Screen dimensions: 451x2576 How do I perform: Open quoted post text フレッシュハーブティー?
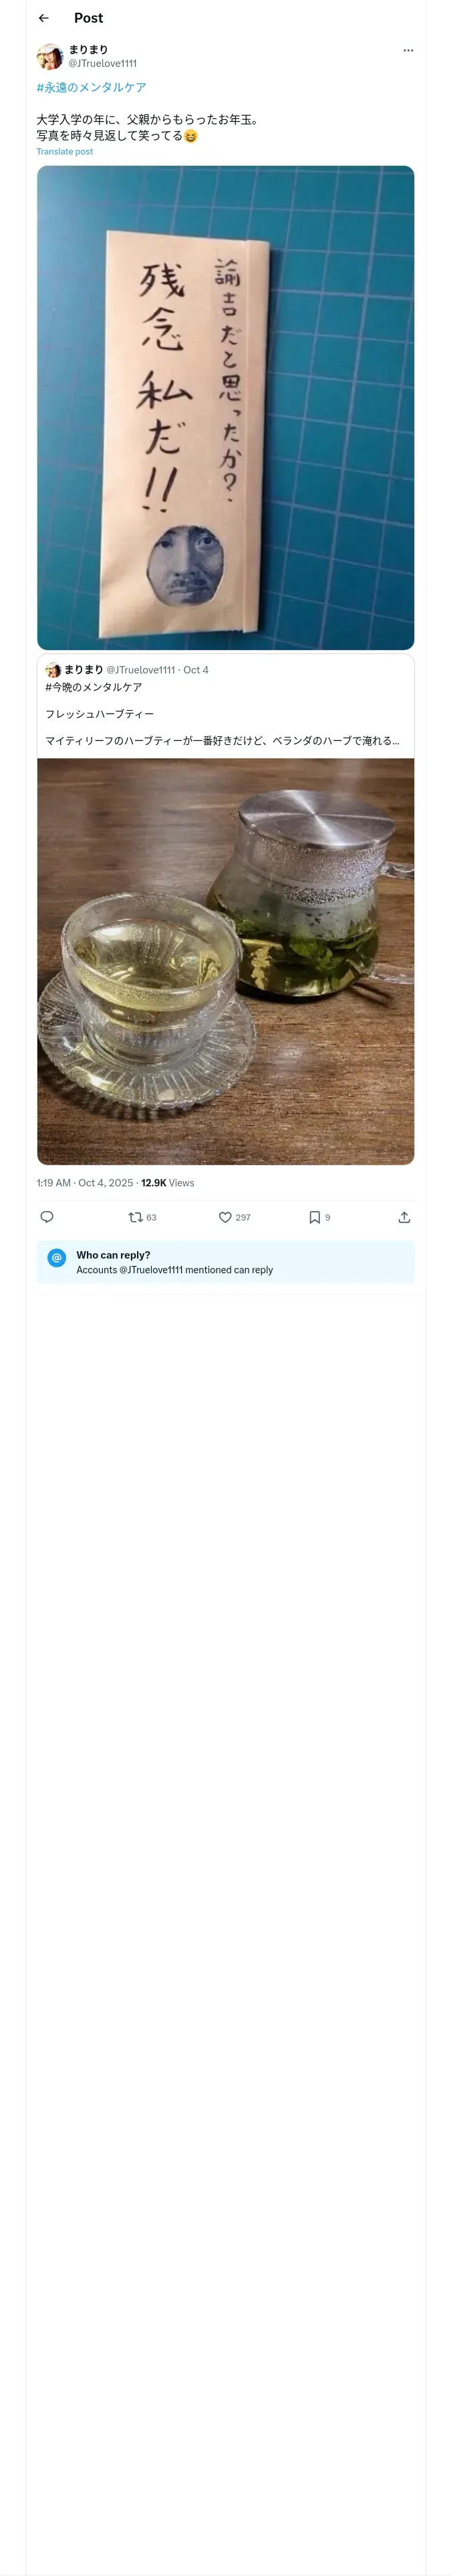pyautogui.click(x=100, y=714)
